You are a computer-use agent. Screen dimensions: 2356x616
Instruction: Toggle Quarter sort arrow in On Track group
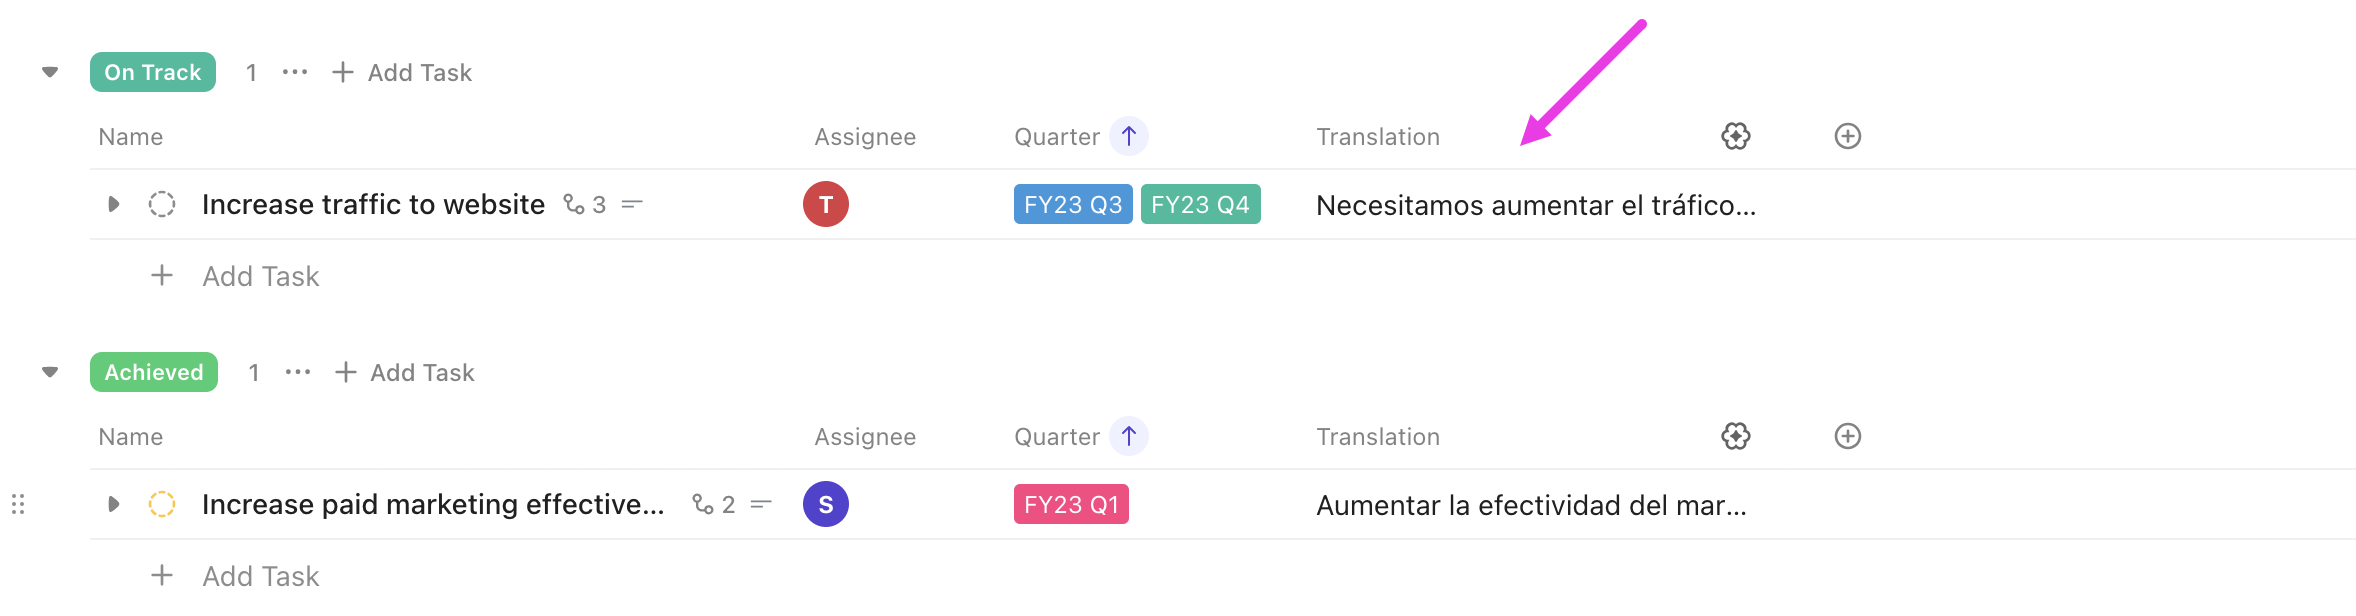click(x=1128, y=136)
